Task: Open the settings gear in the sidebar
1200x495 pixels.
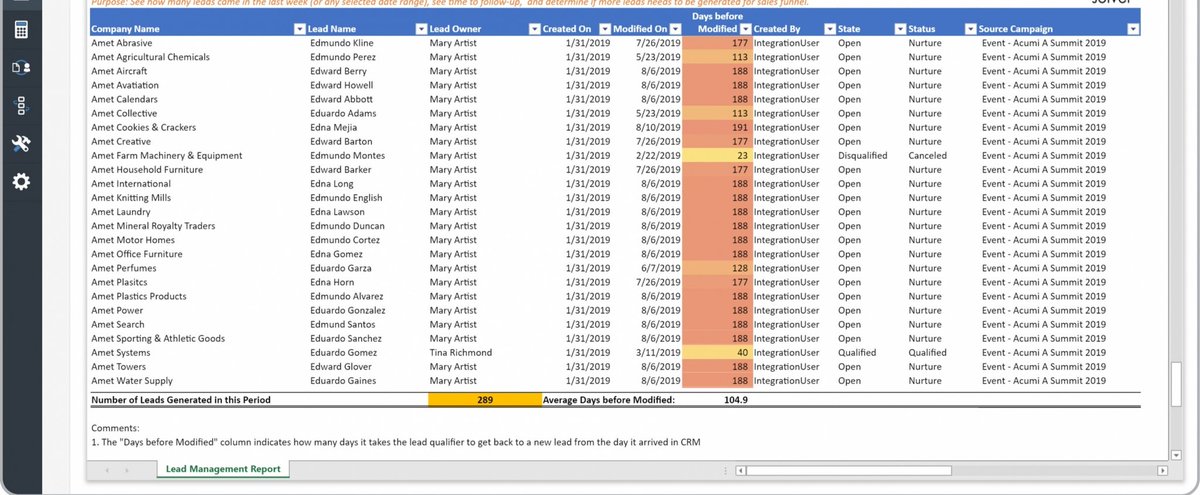Action: pos(21,182)
